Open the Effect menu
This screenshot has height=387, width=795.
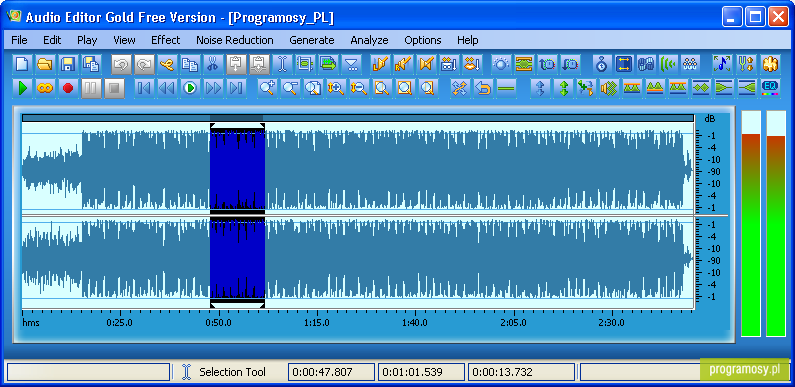(165, 40)
